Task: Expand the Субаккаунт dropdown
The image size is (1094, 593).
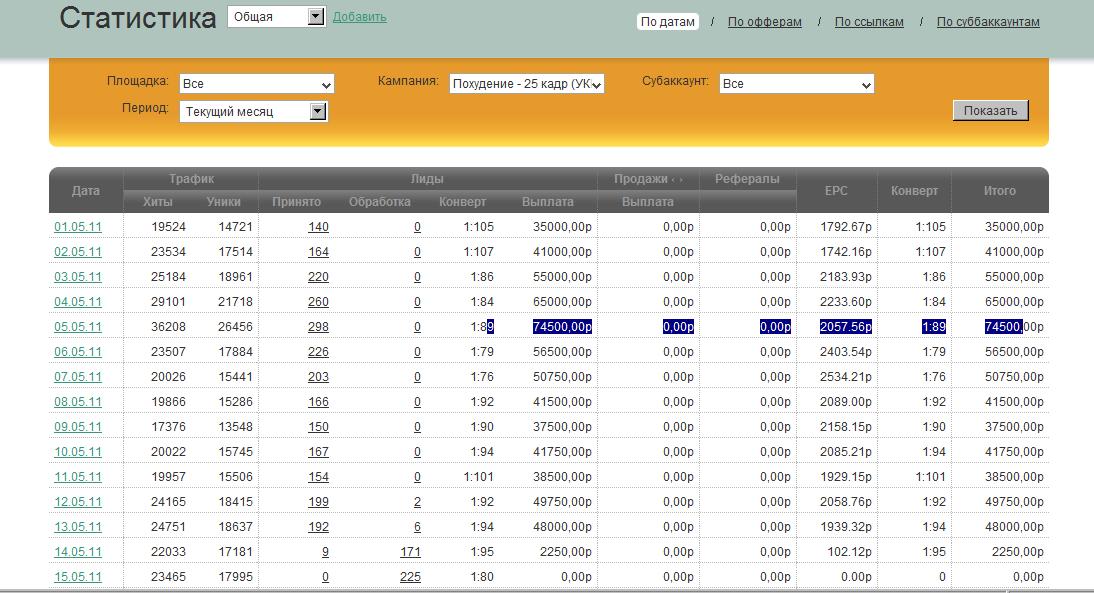Action: [796, 85]
